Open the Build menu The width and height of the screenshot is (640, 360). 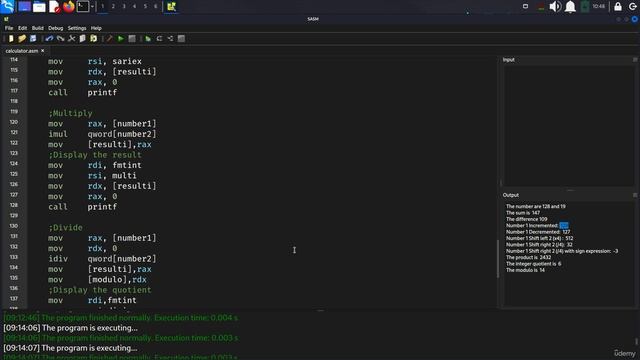(x=38, y=28)
